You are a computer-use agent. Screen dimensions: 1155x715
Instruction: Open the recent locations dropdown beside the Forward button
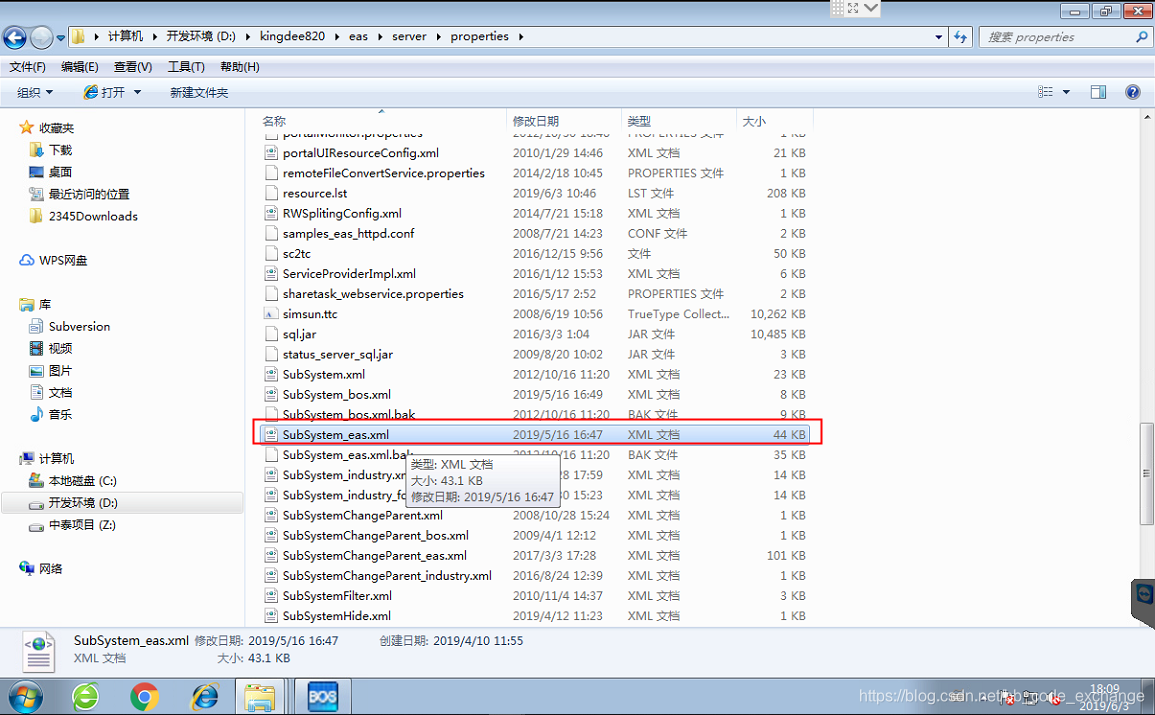[x=60, y=38]
